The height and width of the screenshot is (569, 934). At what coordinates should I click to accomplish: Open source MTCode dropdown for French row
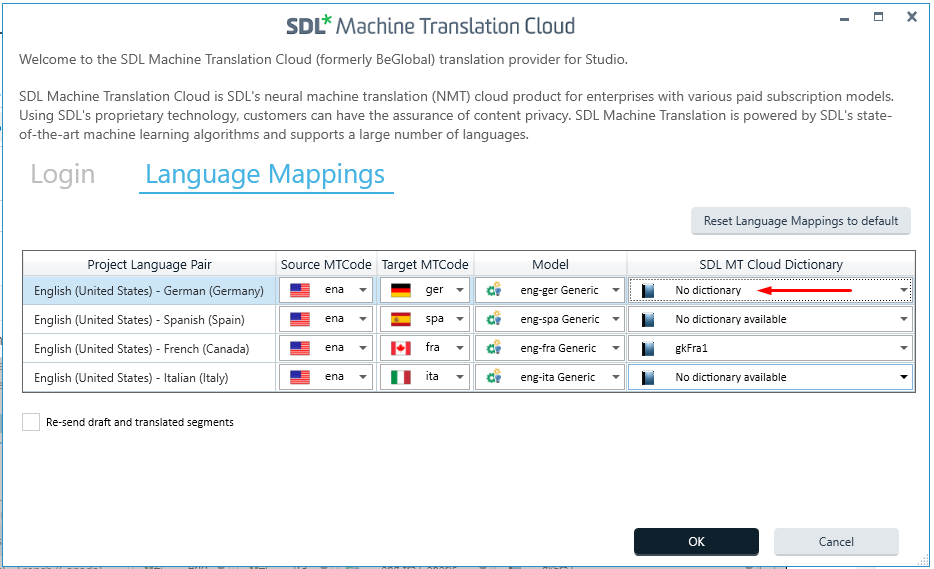[x=363, y=348]
